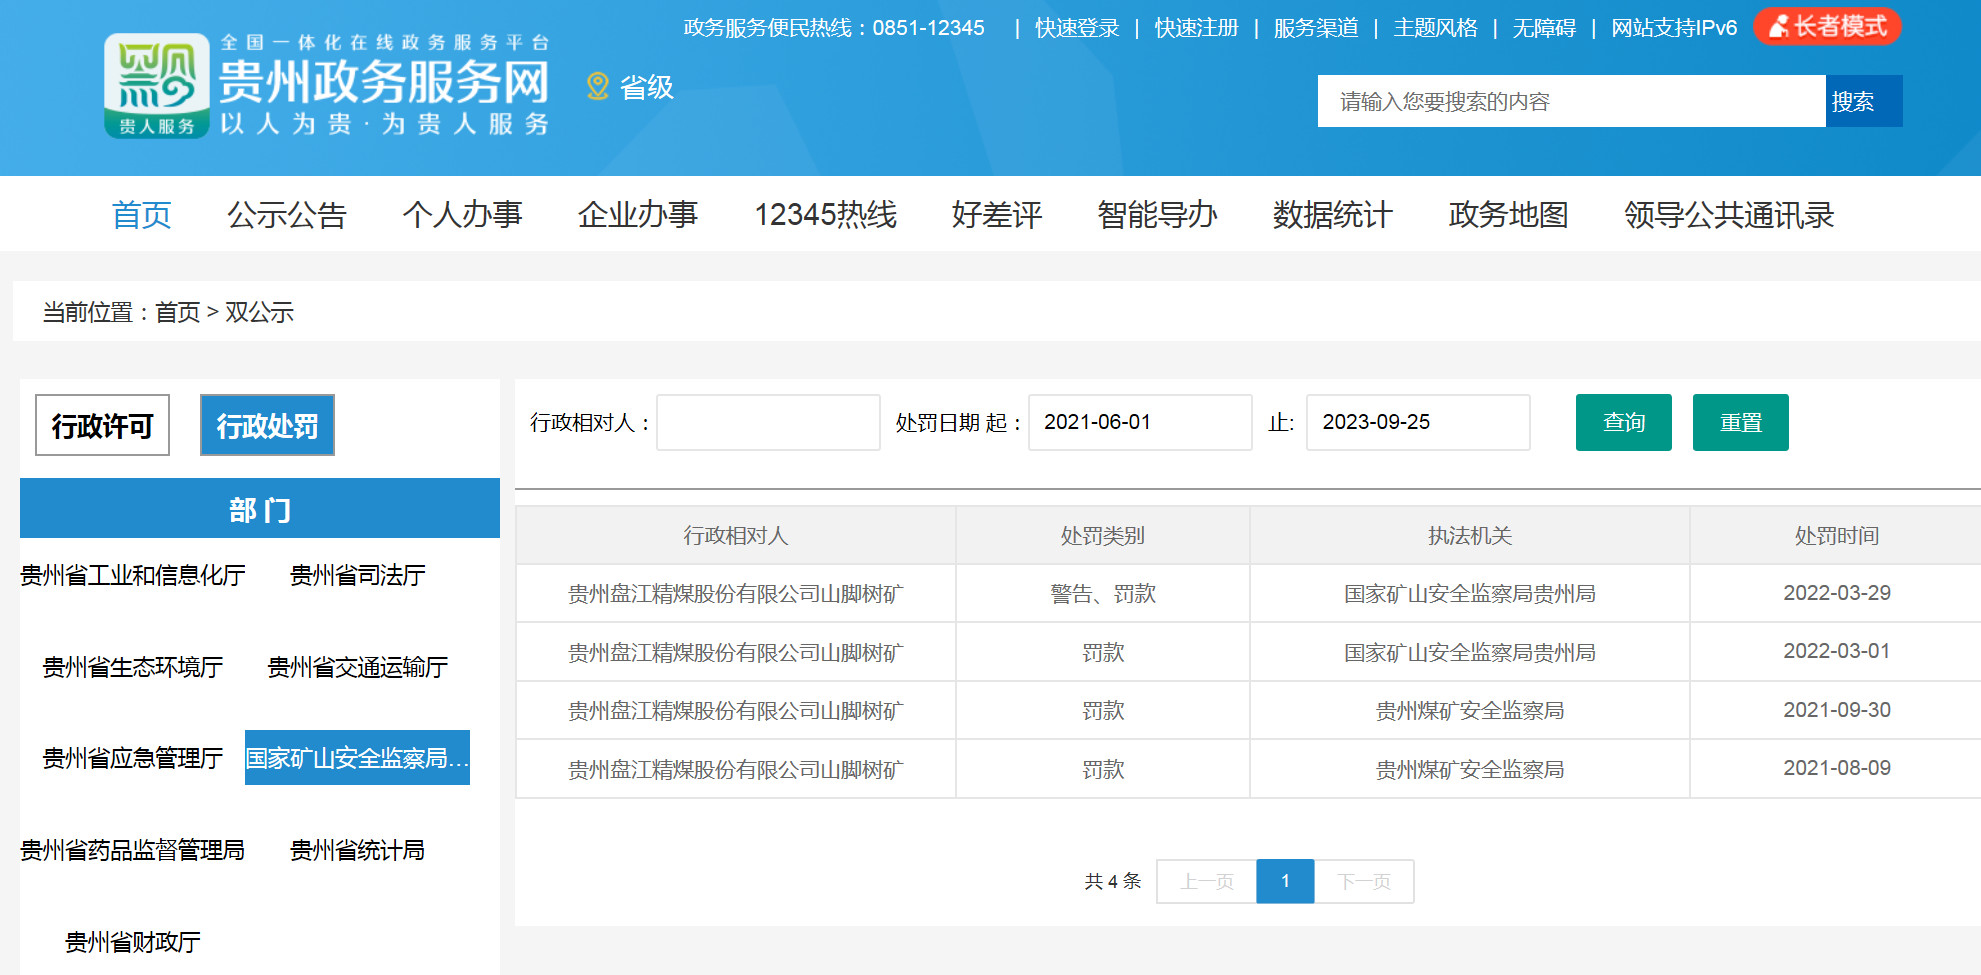Go to 企业办事 in the navigation bar

pyautogui.click(x=637, y=215)
